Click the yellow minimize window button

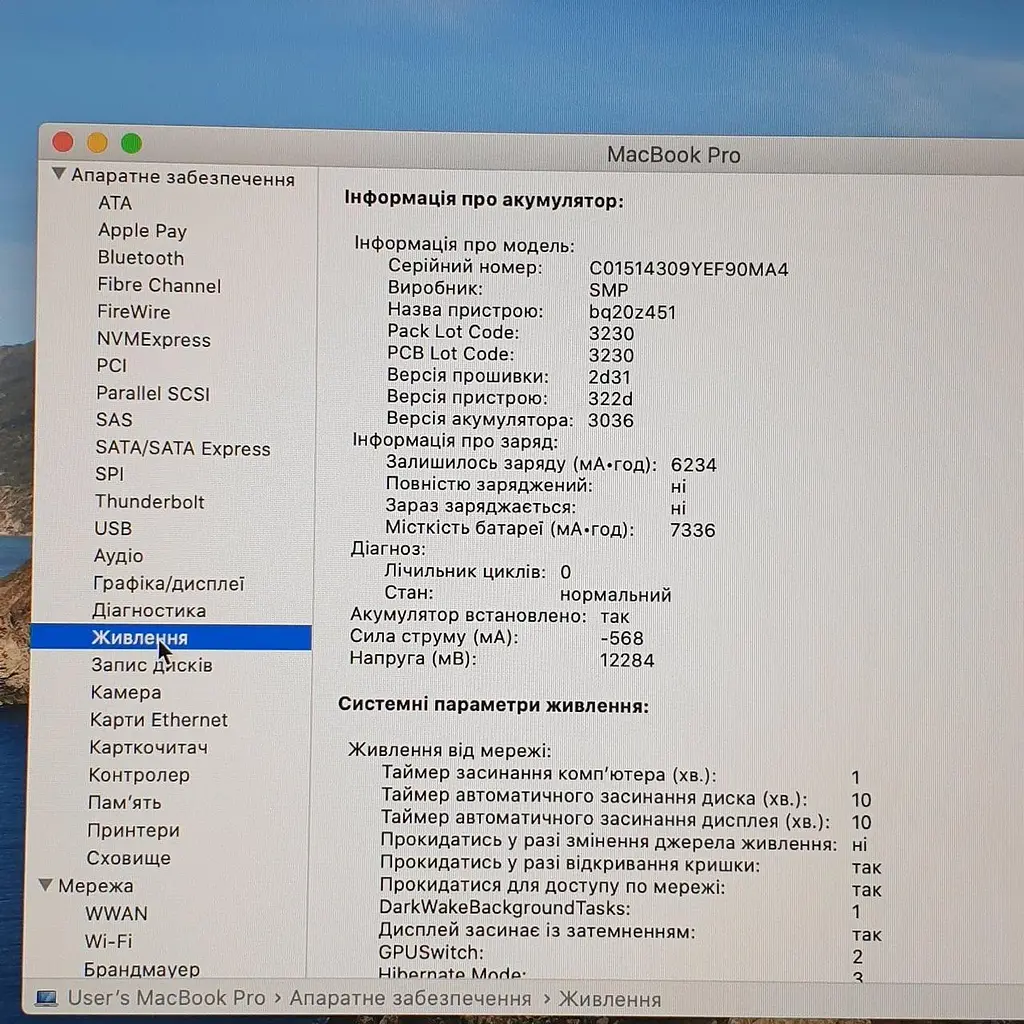97,142
